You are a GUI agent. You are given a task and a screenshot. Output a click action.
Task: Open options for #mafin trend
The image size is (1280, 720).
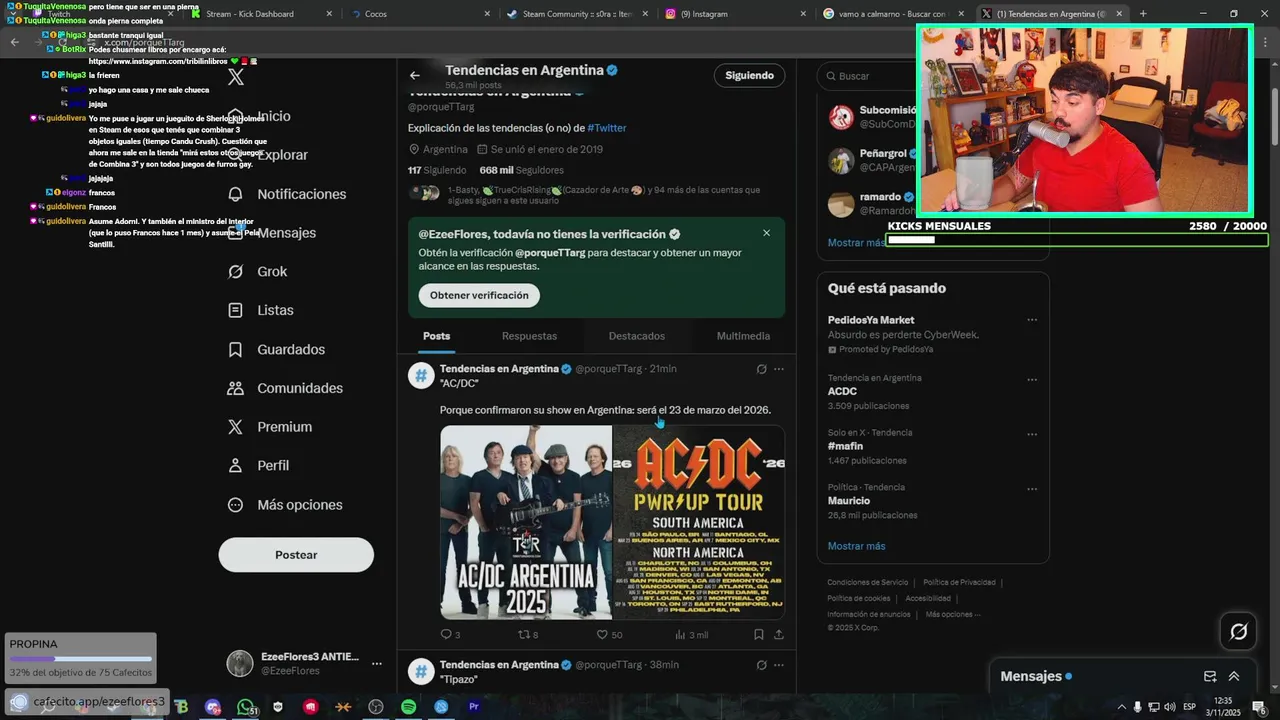1032,434
